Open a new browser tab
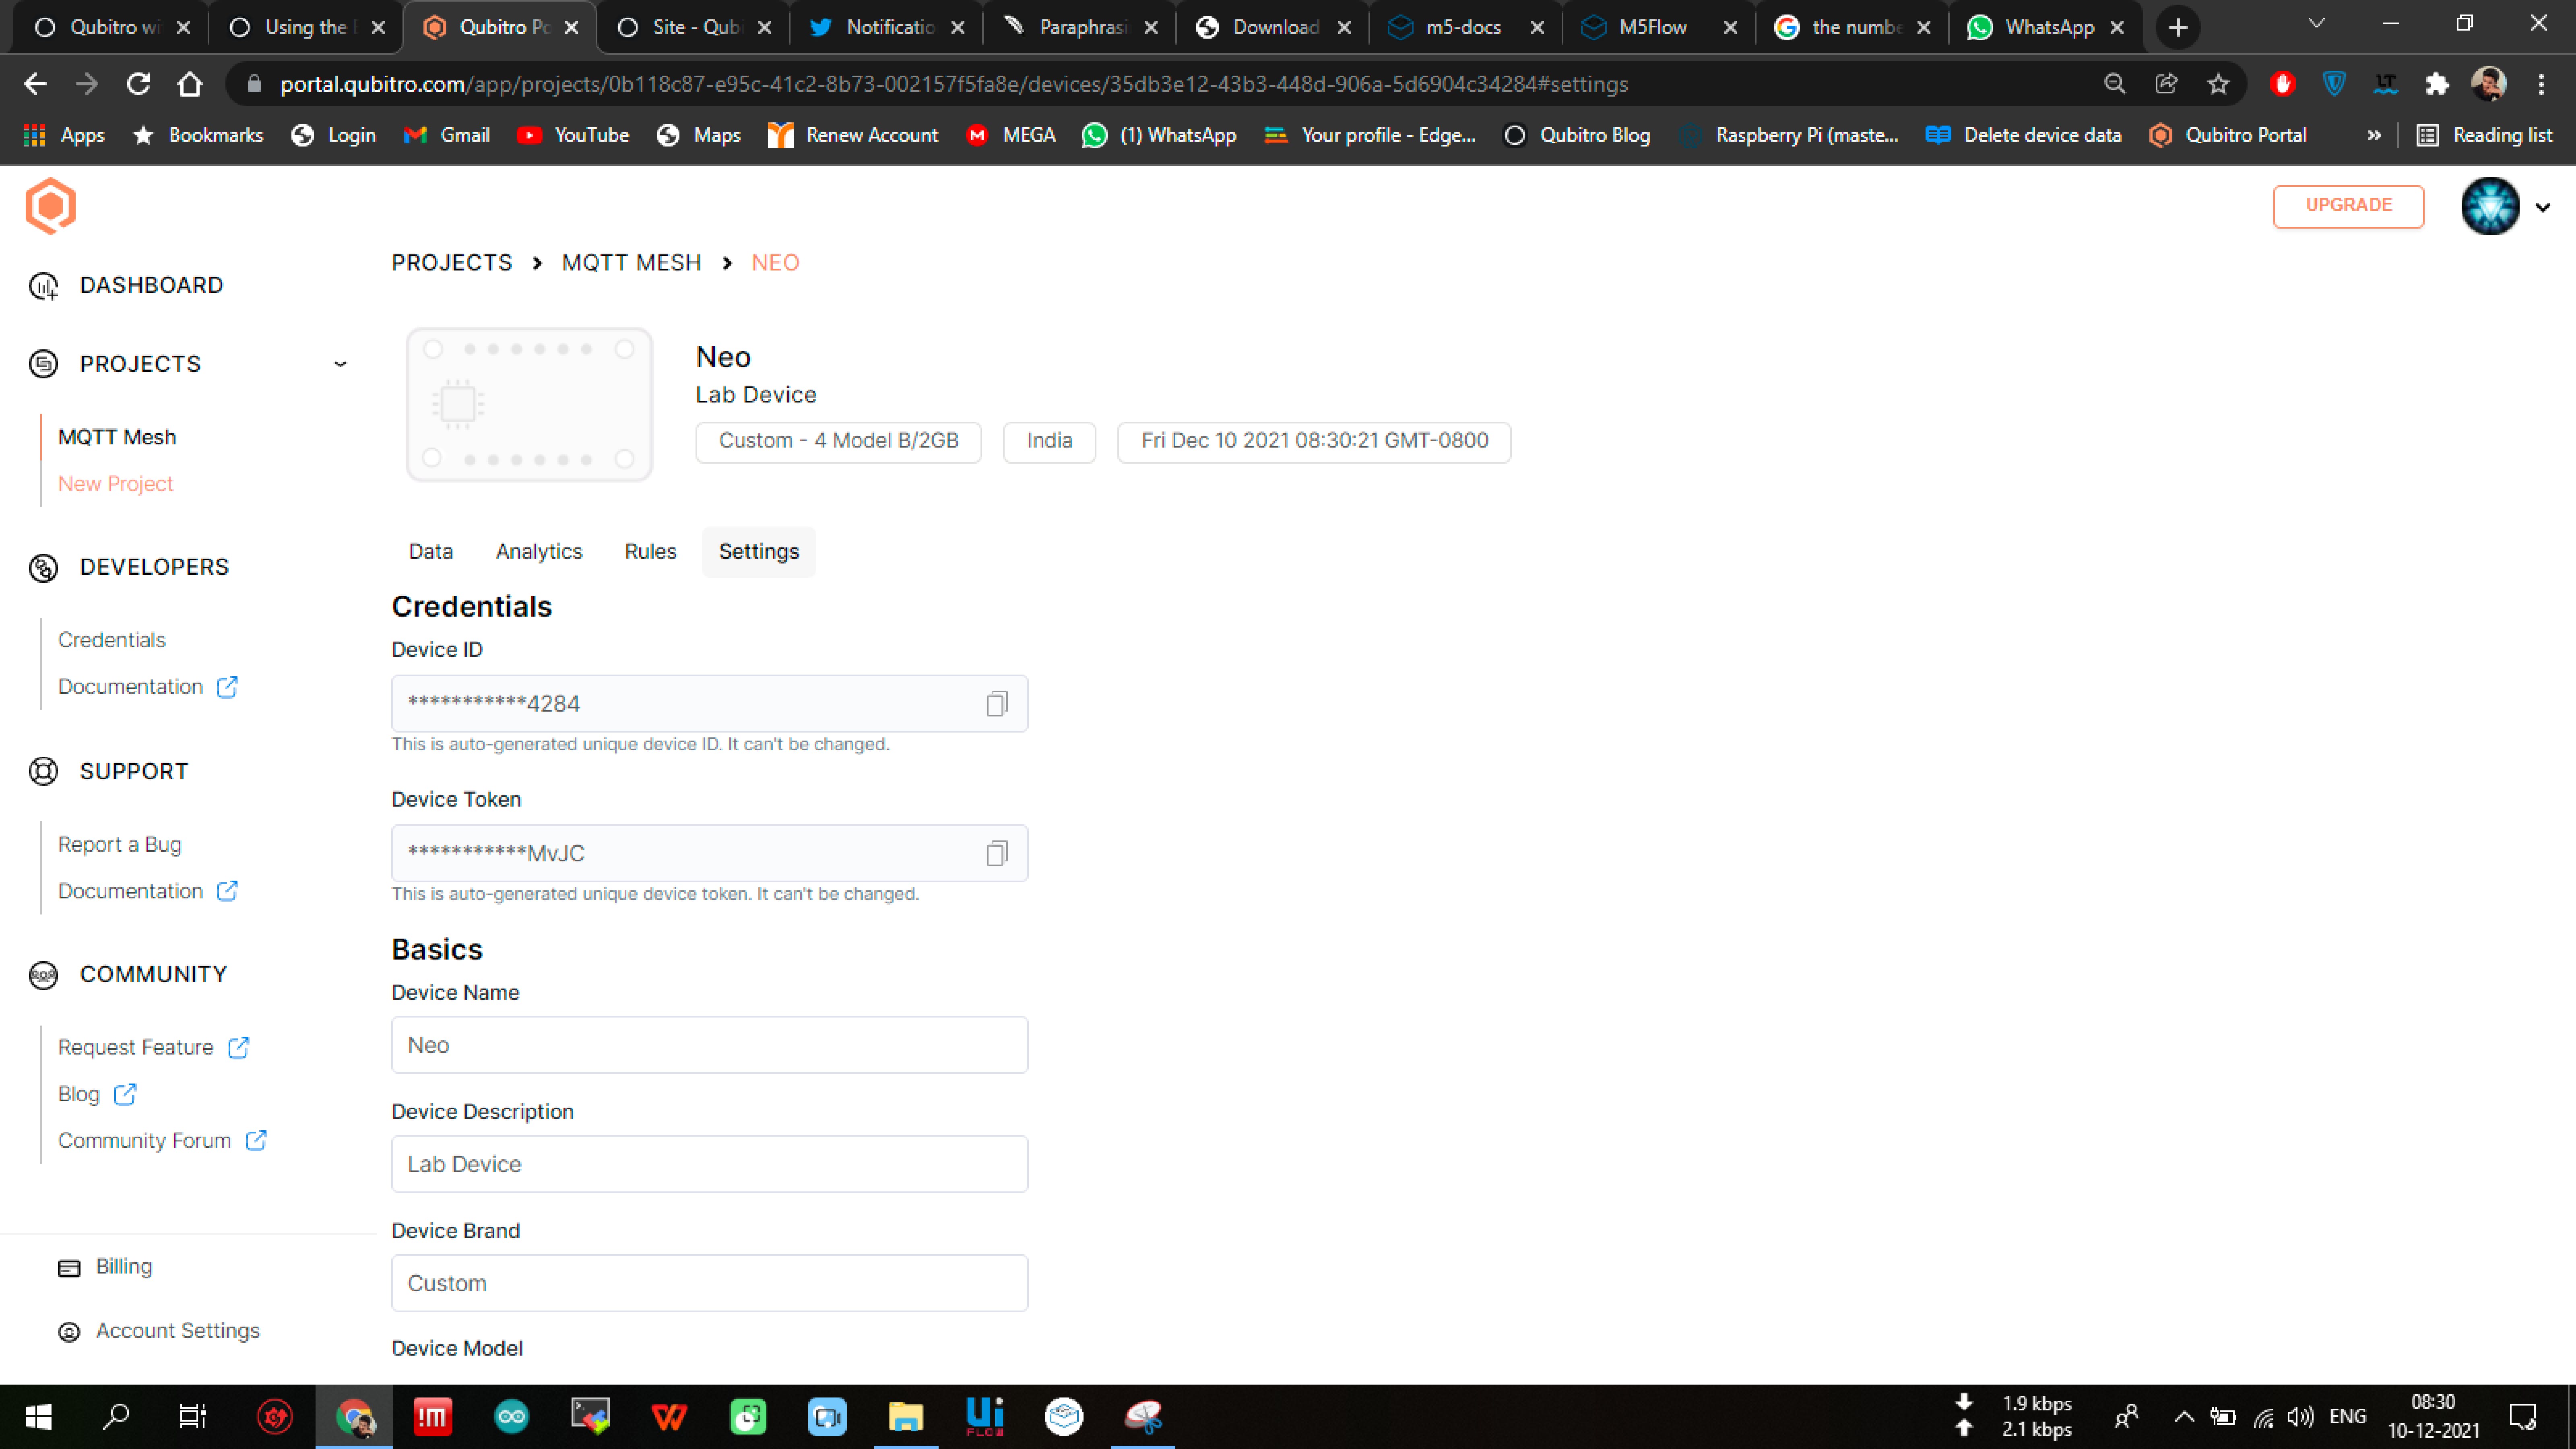2576x1449 pixels. (2178, 28)
